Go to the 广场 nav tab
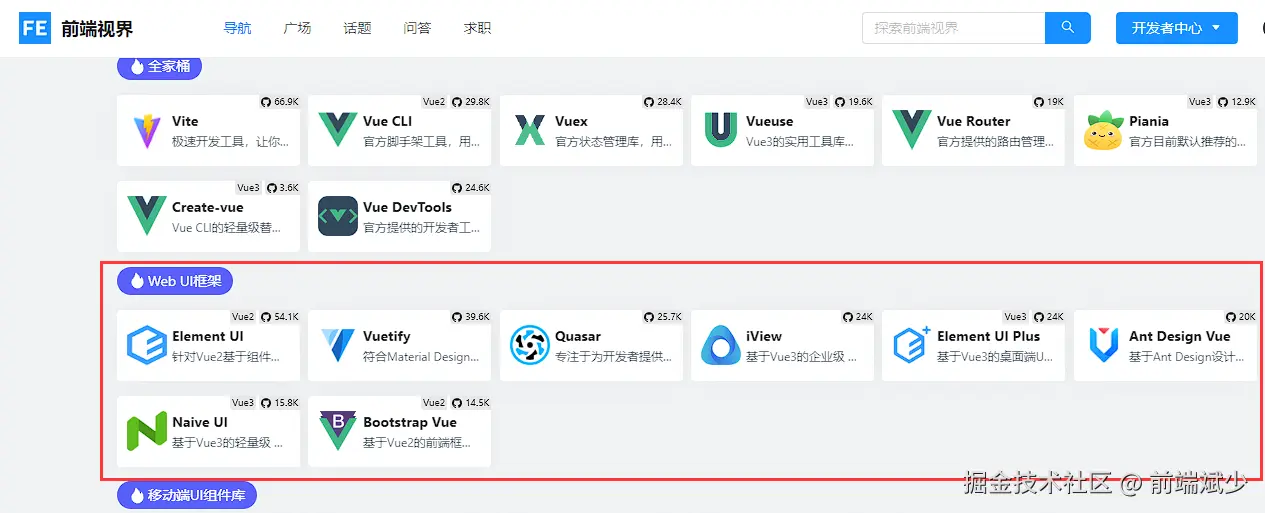Viewport: 1265px width, 513px height. (297, 28)
